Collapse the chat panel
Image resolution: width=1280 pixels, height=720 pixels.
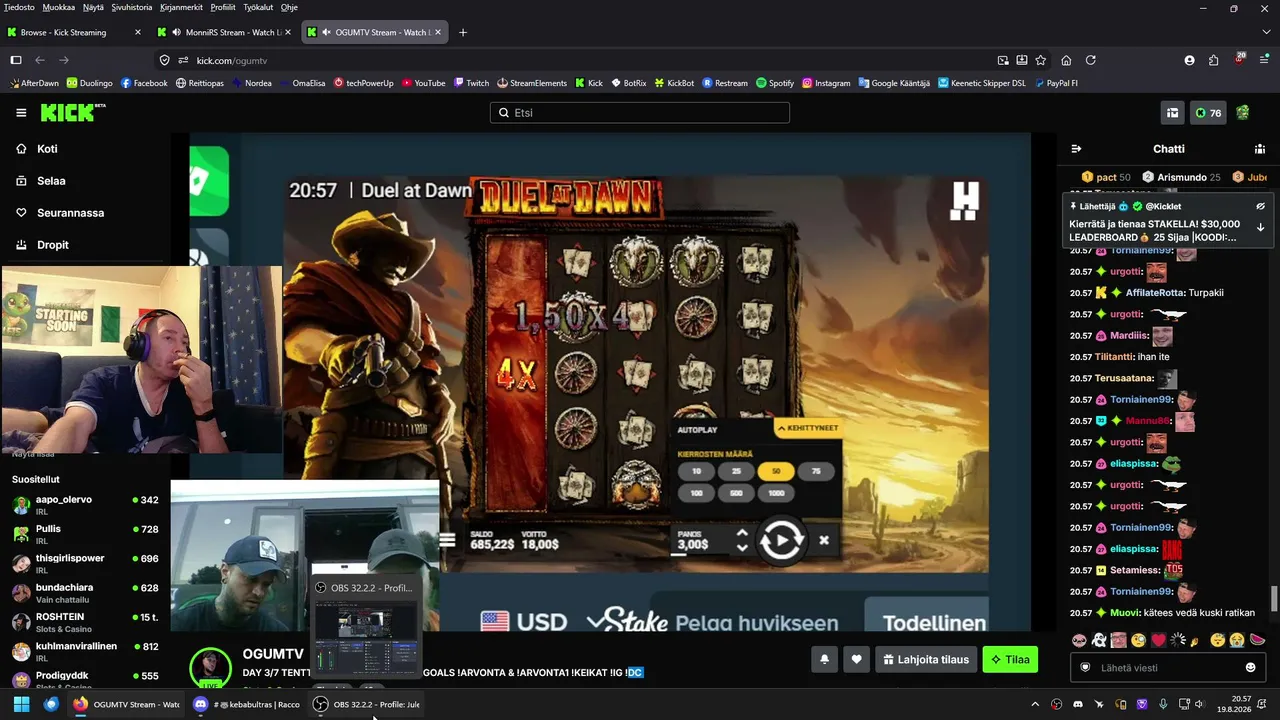coord(1076,149)
